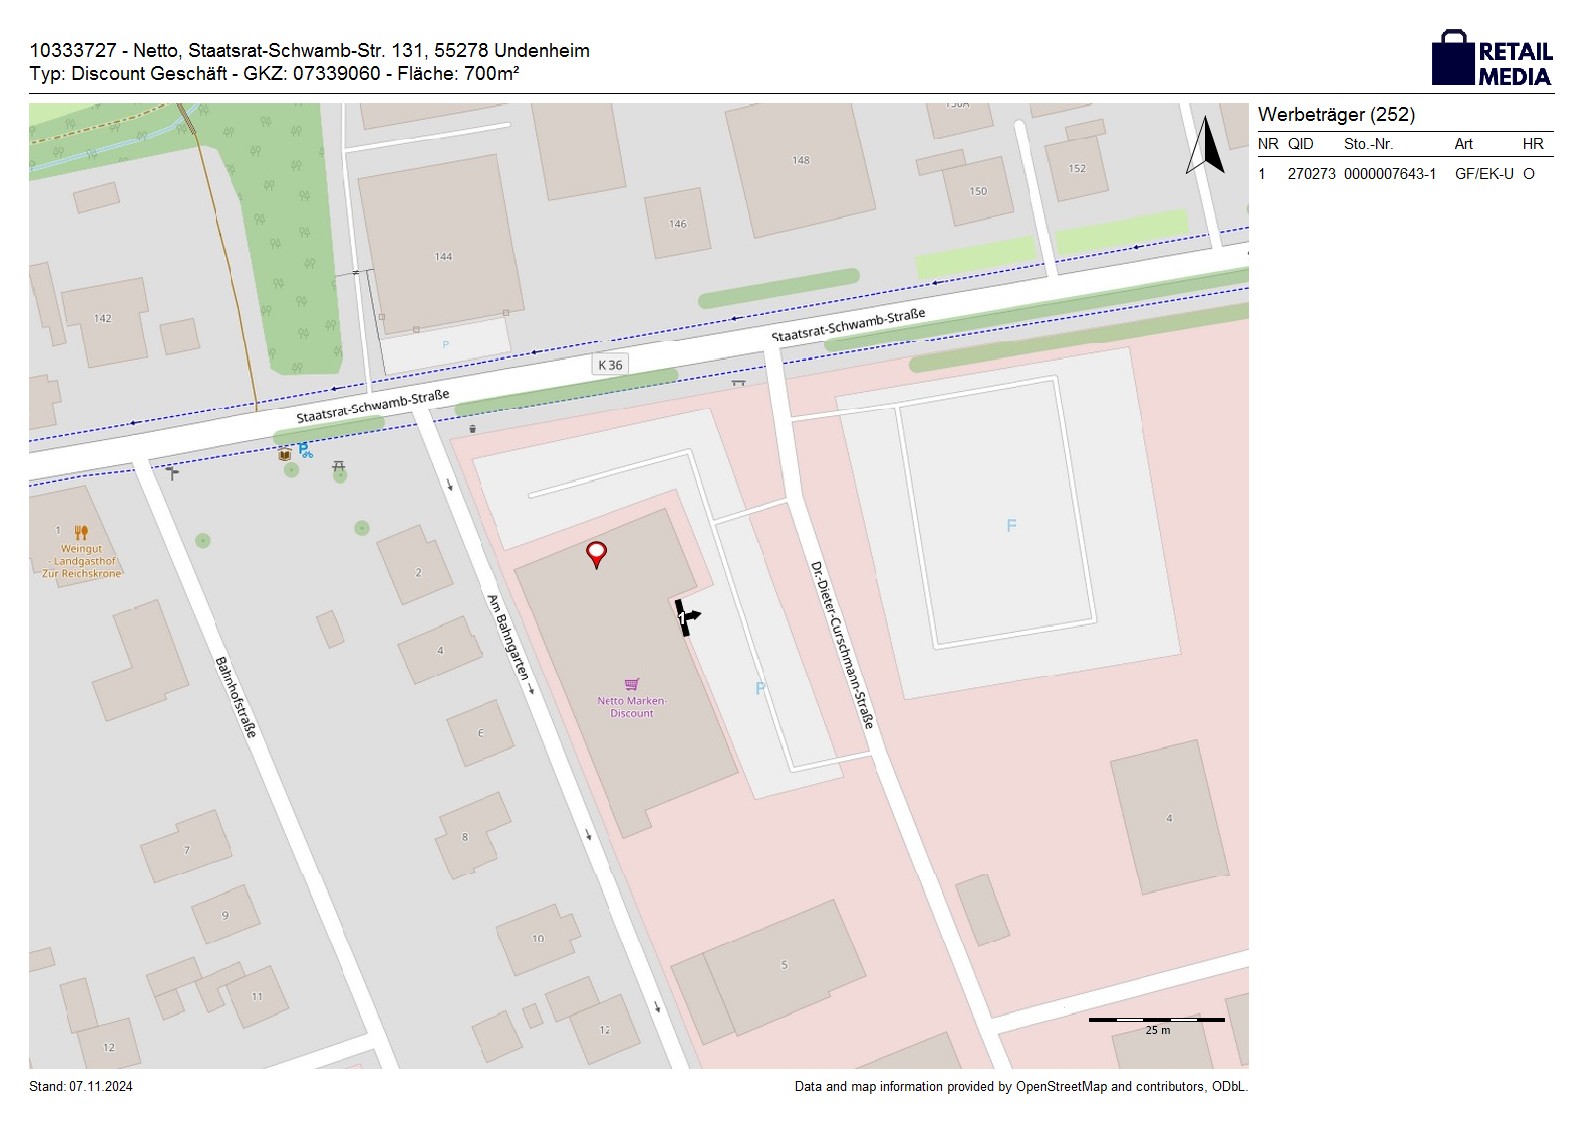Click the Netto Marken-Discount label

tap(632, 707)
